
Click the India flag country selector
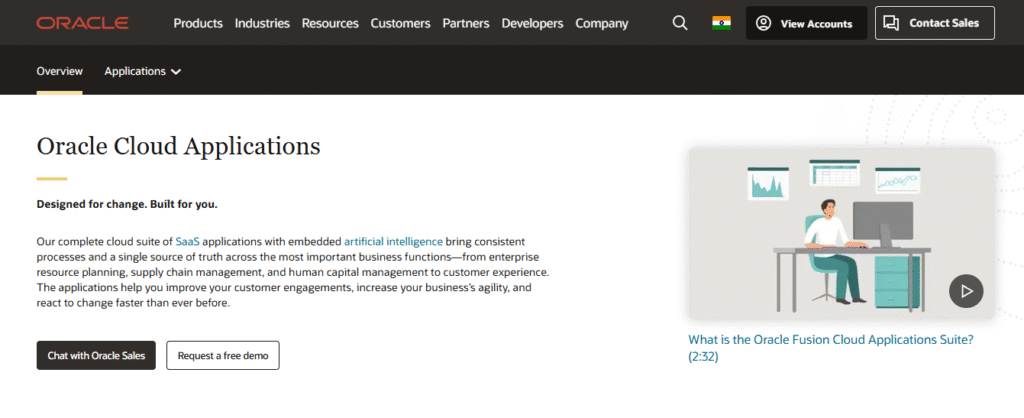tap(721, 23)
